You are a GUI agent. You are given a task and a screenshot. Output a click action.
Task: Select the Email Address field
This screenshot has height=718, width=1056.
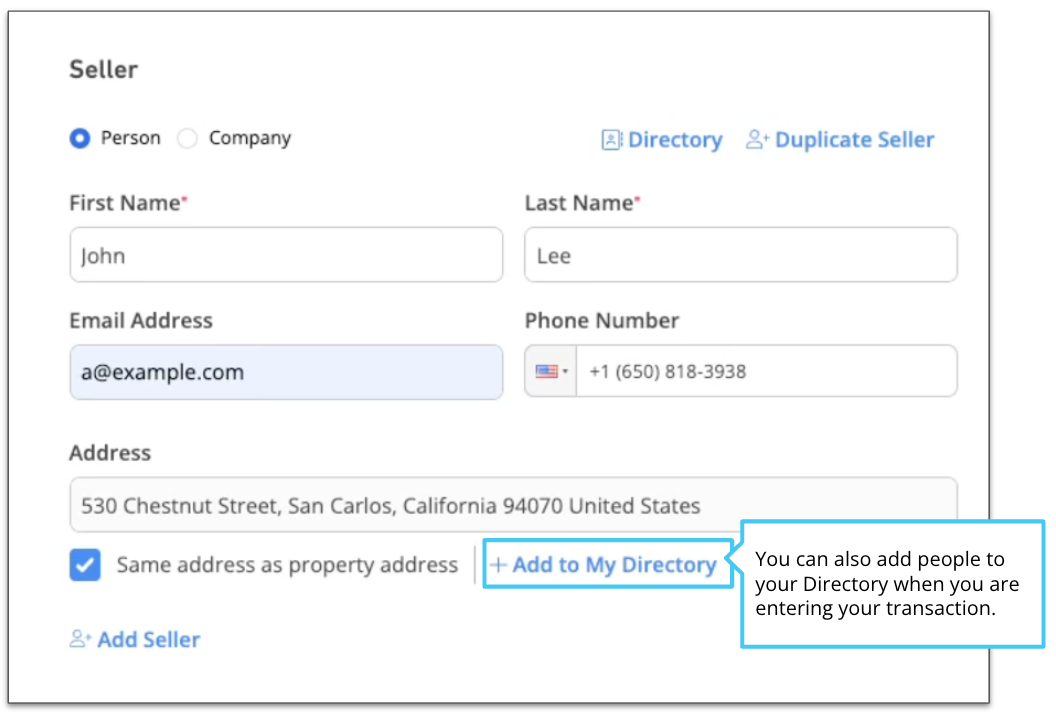(x=285, y=371)
